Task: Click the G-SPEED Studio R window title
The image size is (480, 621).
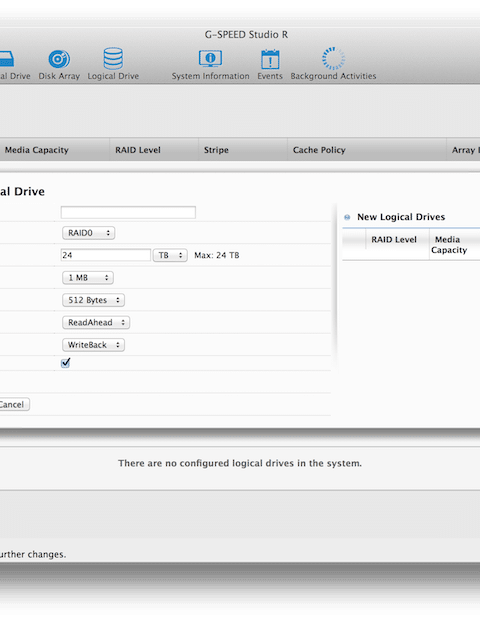Action: click(x=246, y=35)
